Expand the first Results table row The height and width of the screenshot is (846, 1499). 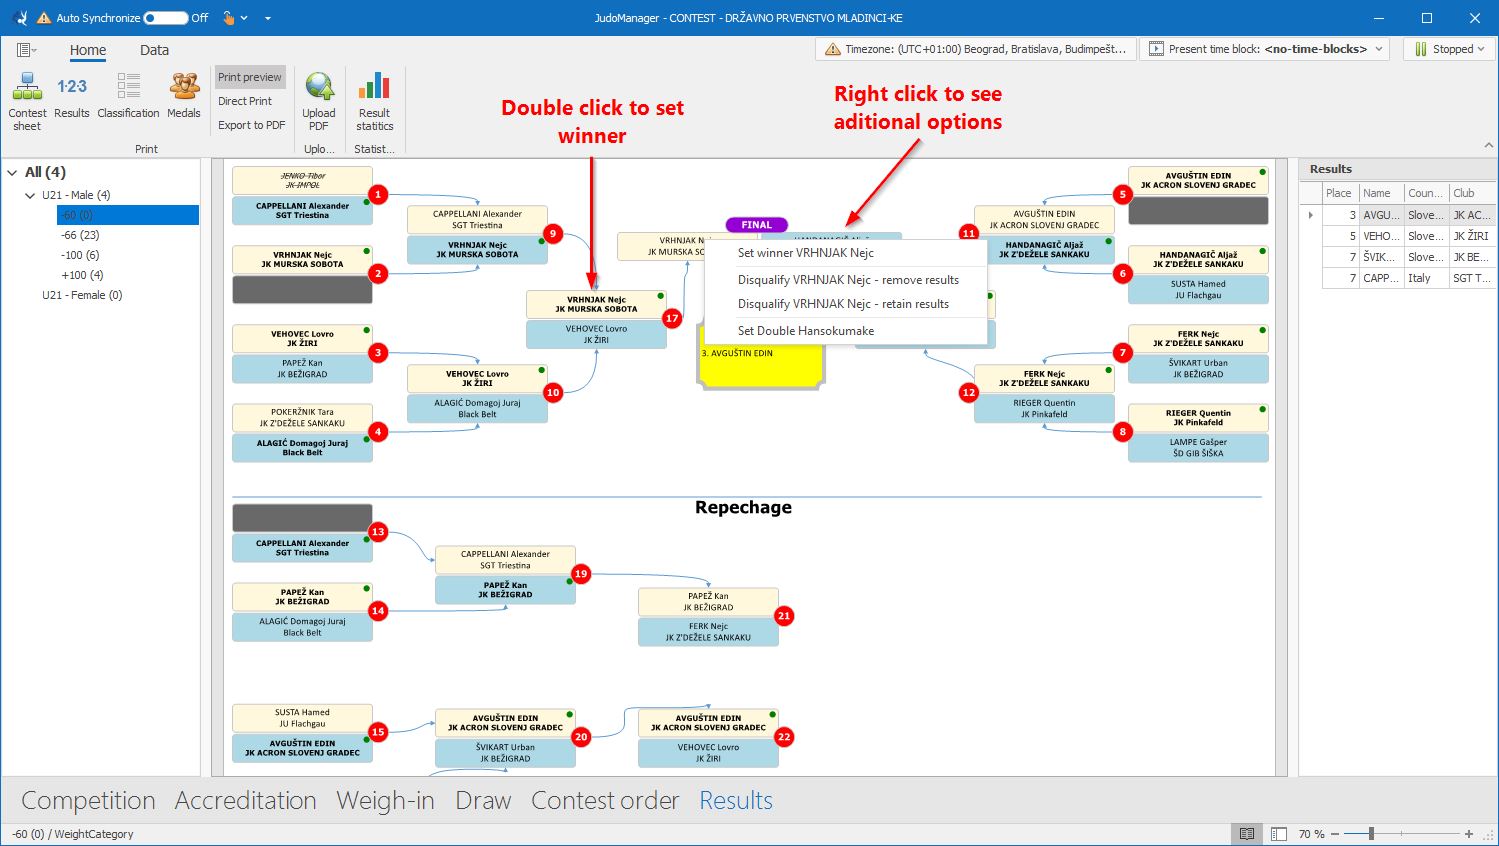(1310, 215)
